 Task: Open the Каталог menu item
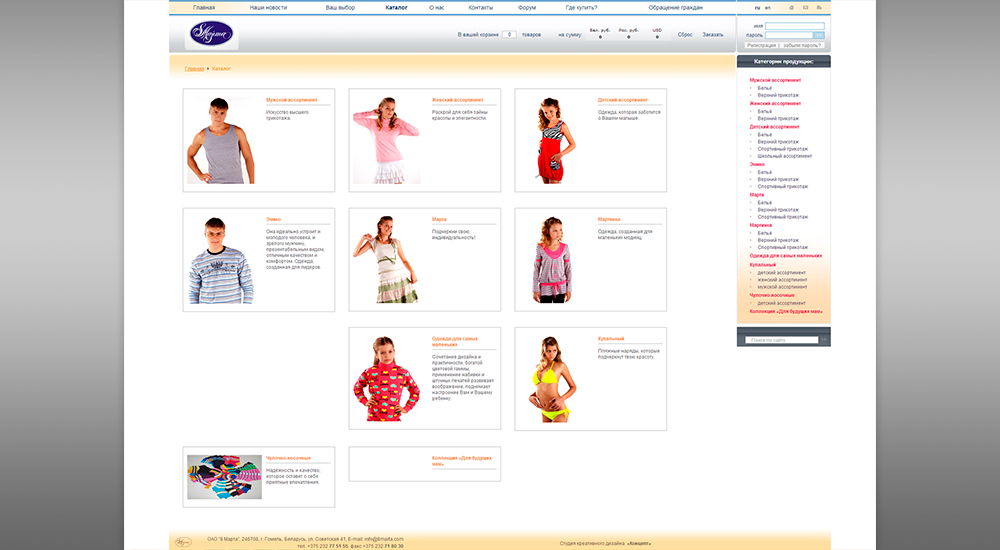[x=396, y=7]
